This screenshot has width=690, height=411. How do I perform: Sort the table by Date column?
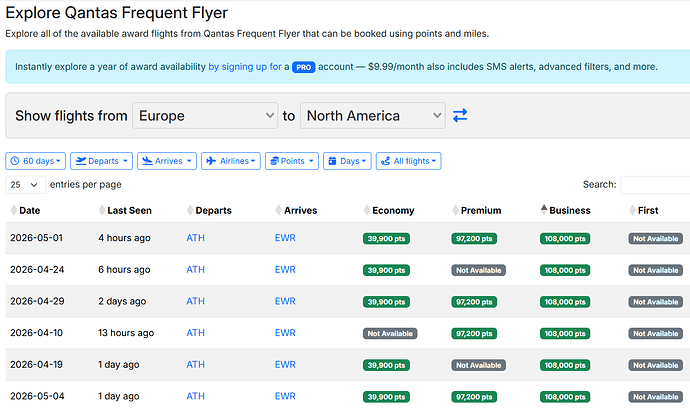pos(30,211)
